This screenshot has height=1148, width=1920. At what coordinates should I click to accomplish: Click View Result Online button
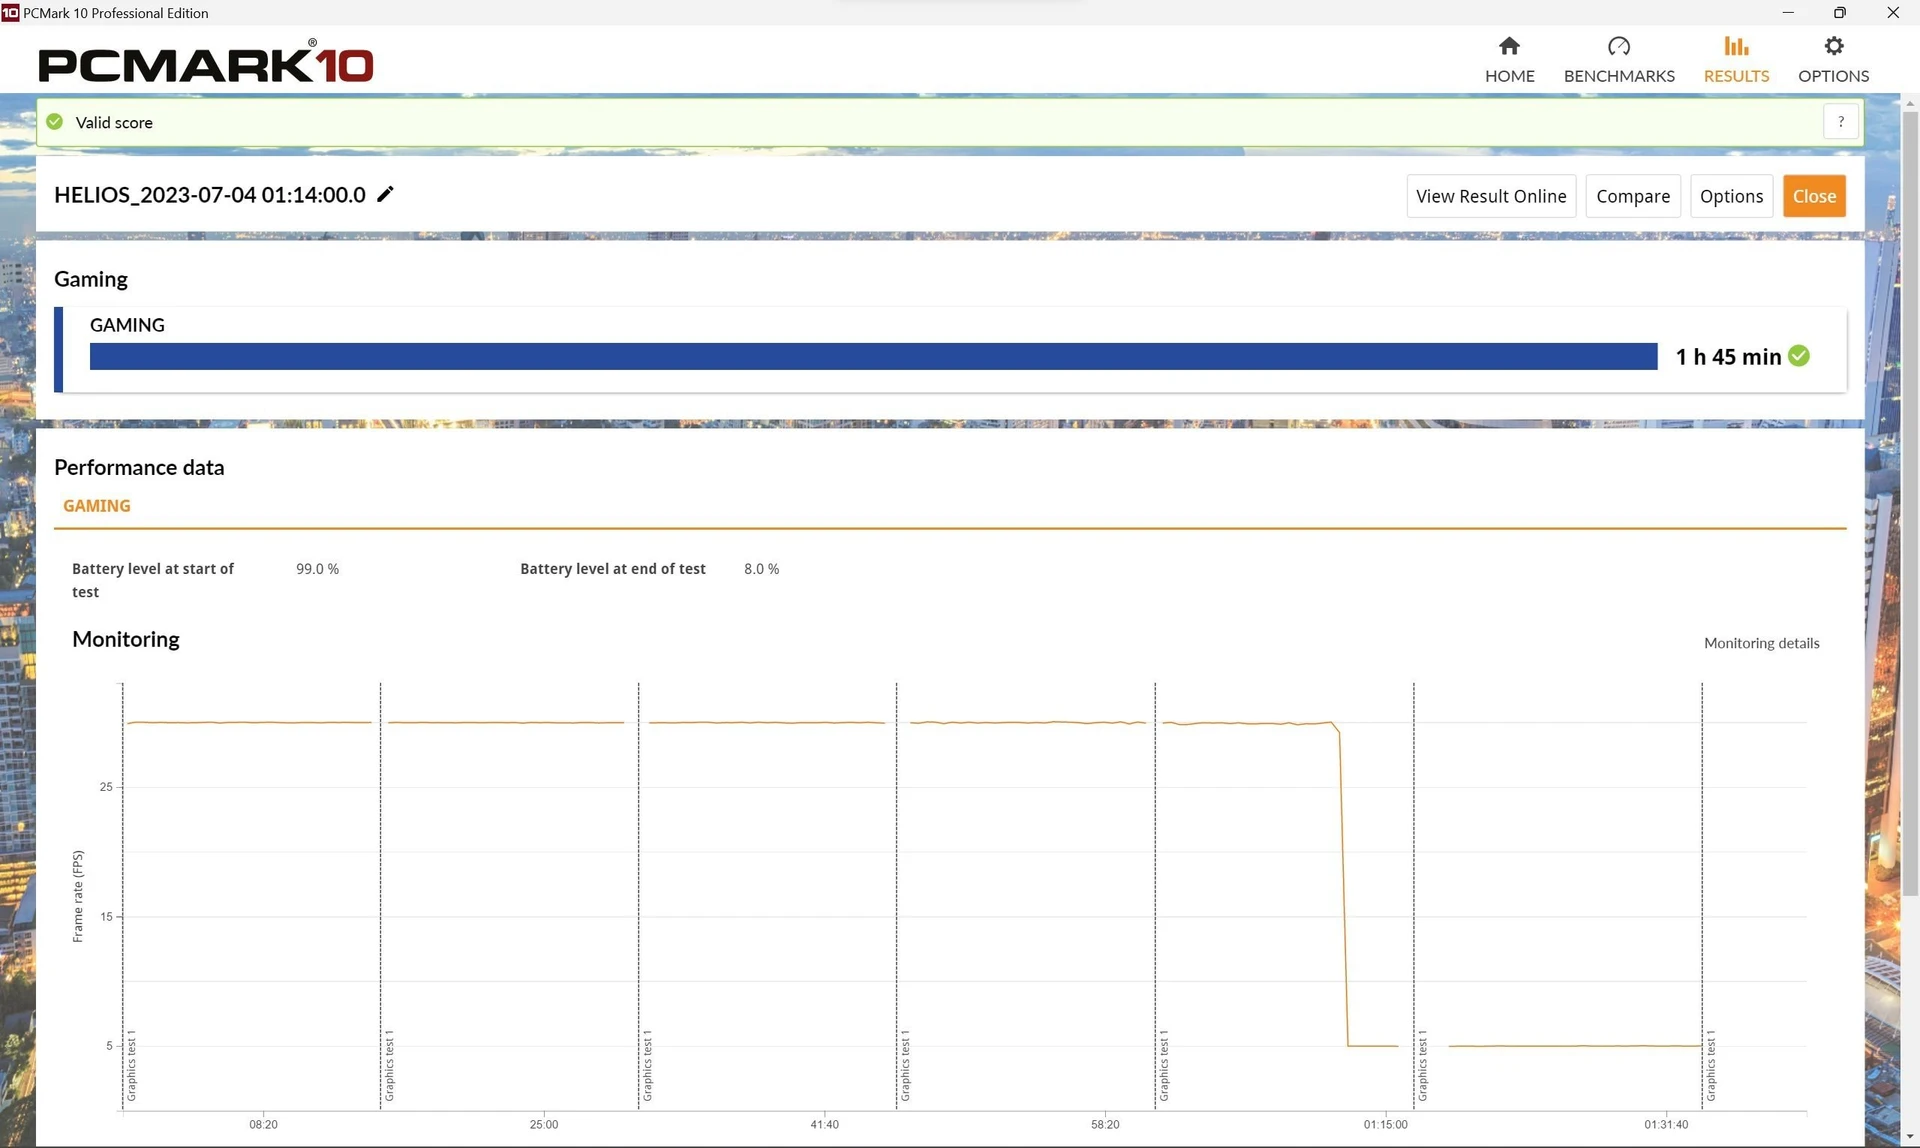[x=1491, y=196]
